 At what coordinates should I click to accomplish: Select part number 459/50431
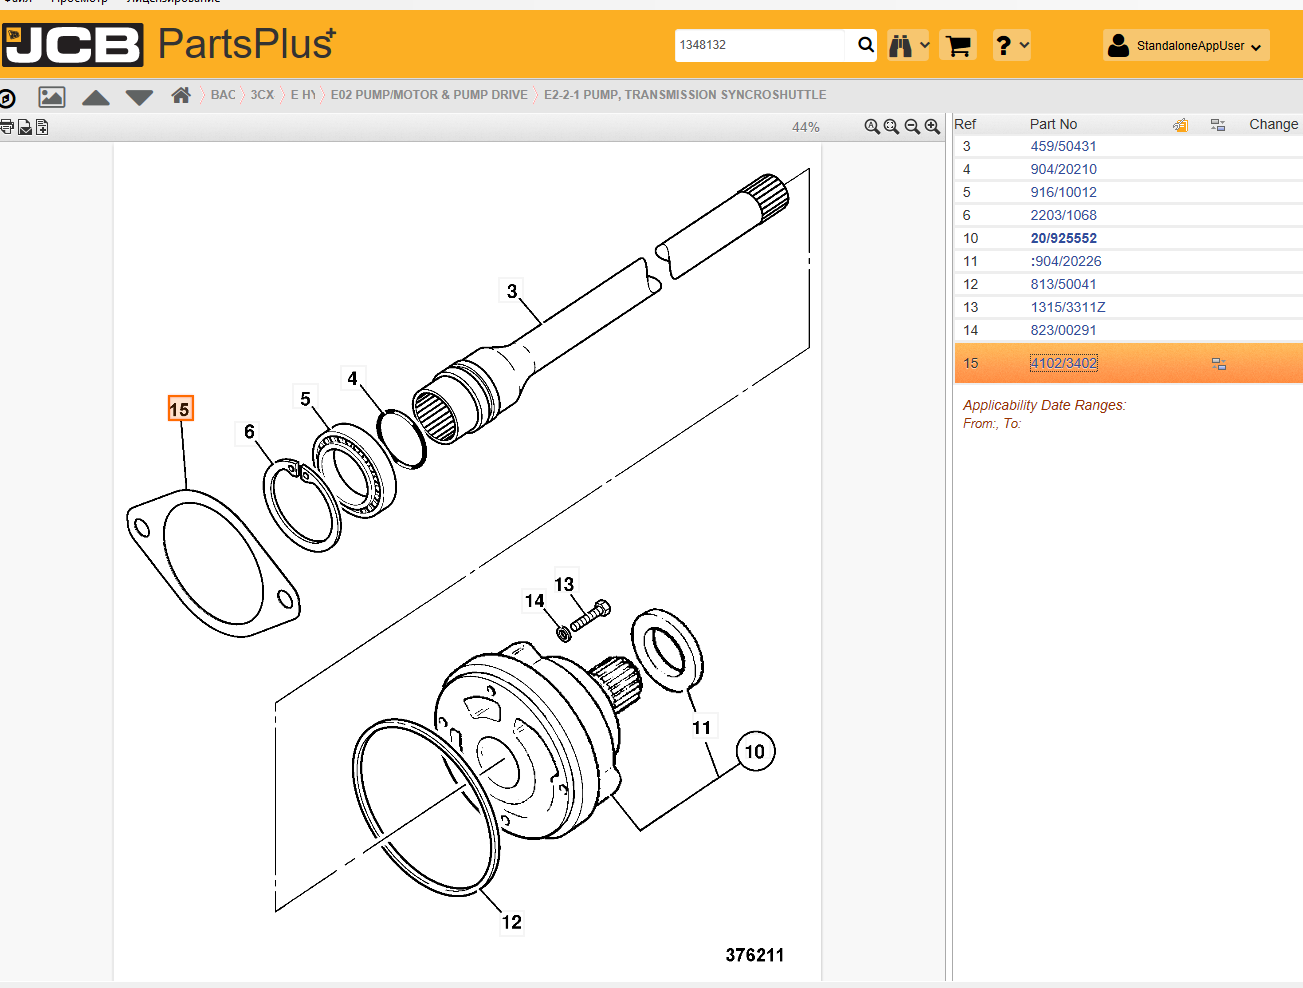coord(1063,146)
